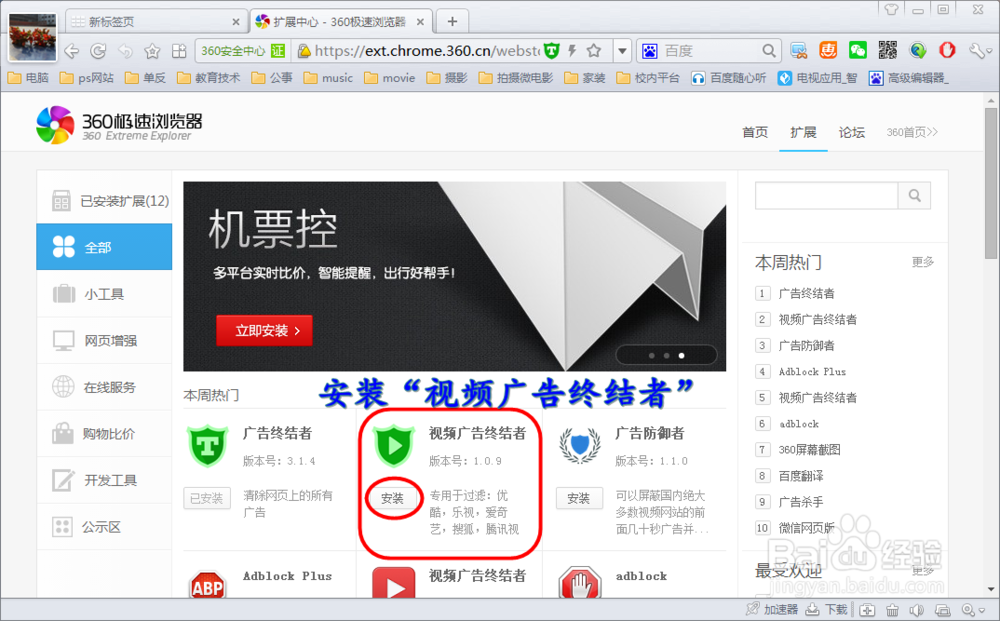
Task: Click 更多 next to 本周热门
Action: coord(922,261)
